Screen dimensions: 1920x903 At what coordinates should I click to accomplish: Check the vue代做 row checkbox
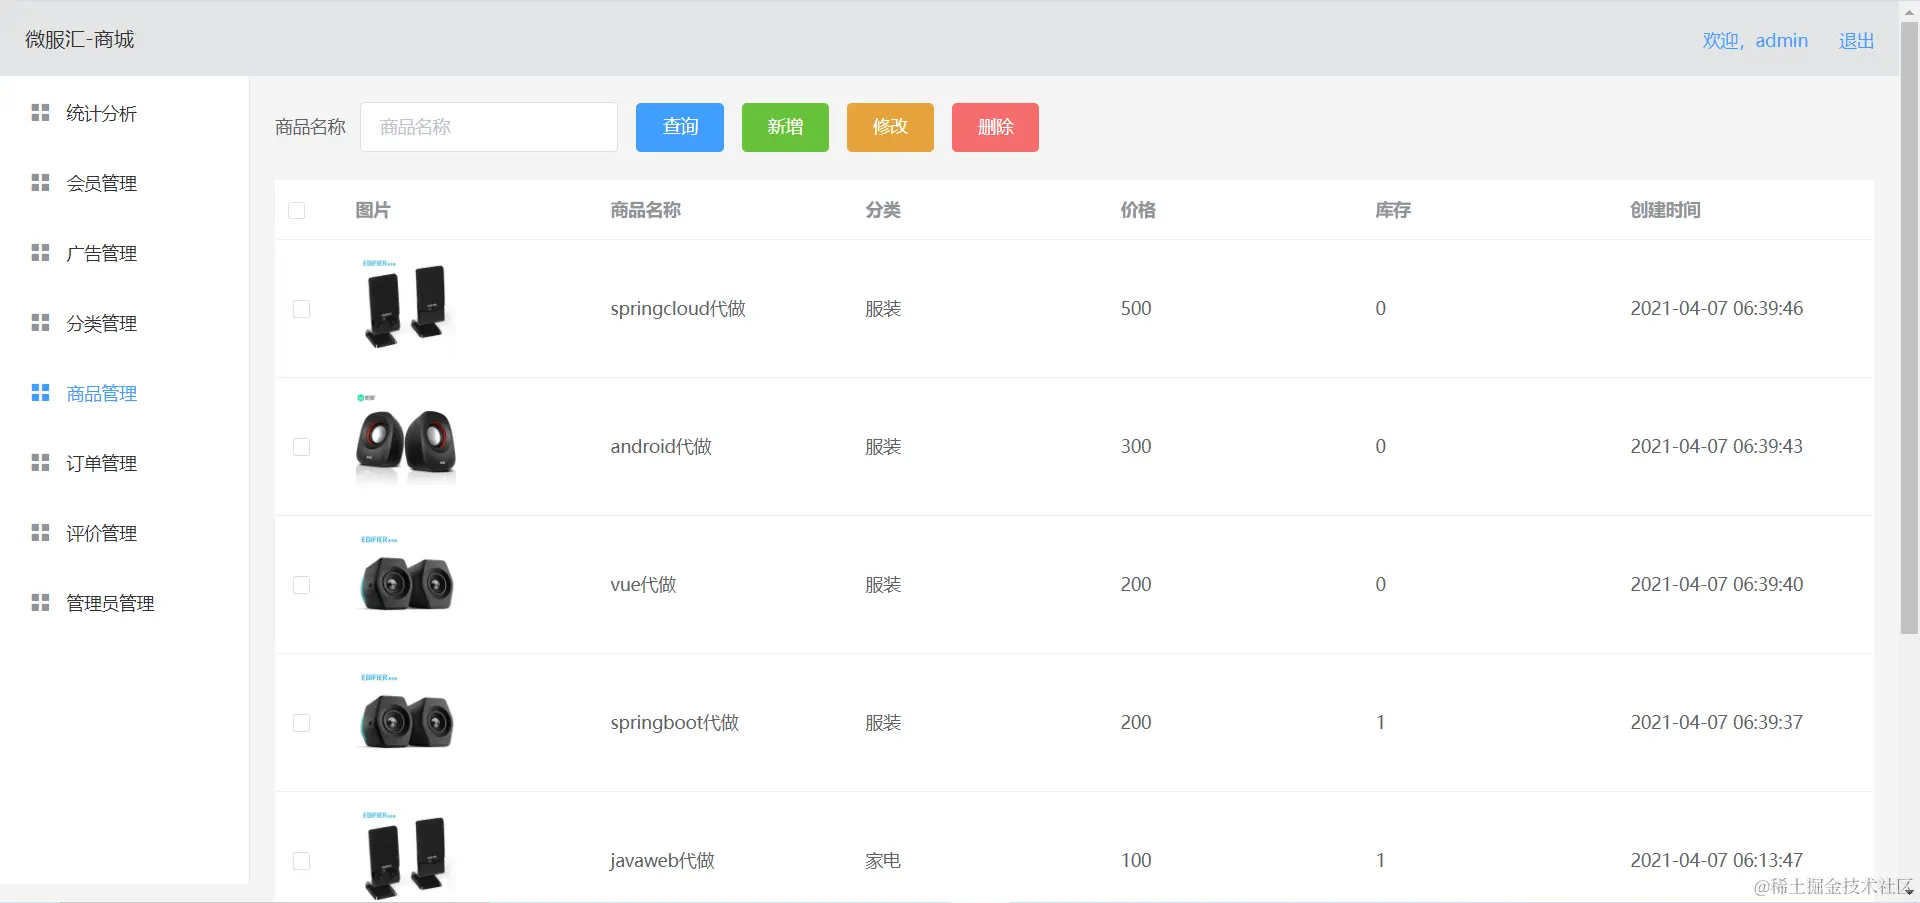301,585
